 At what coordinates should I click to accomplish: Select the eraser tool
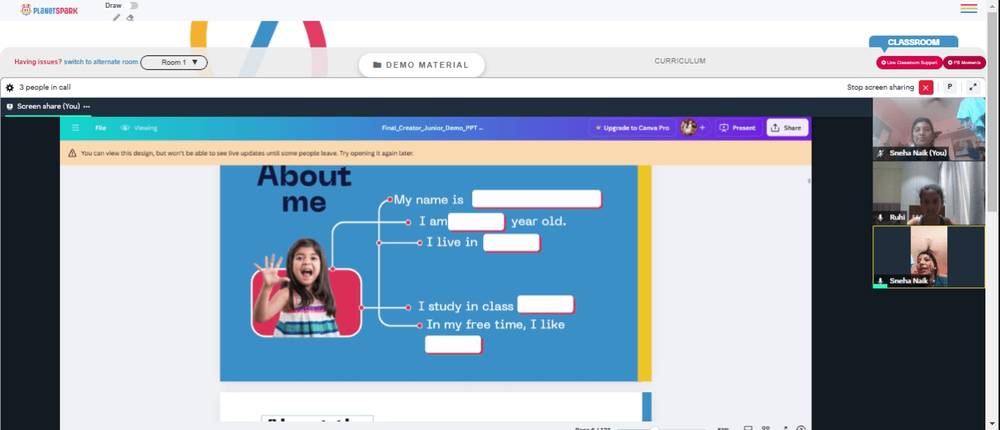point(130,17)
